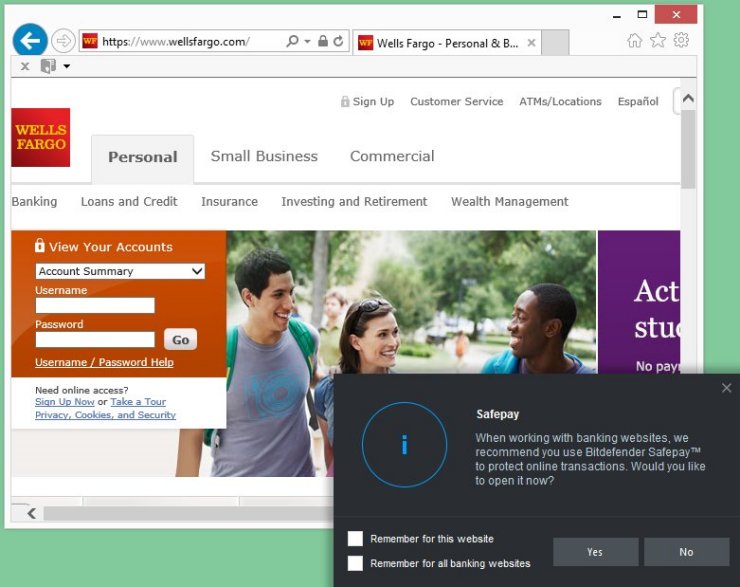
Task: Click the Wells Fargo favicon in address bar
Action: coord(90,41)
